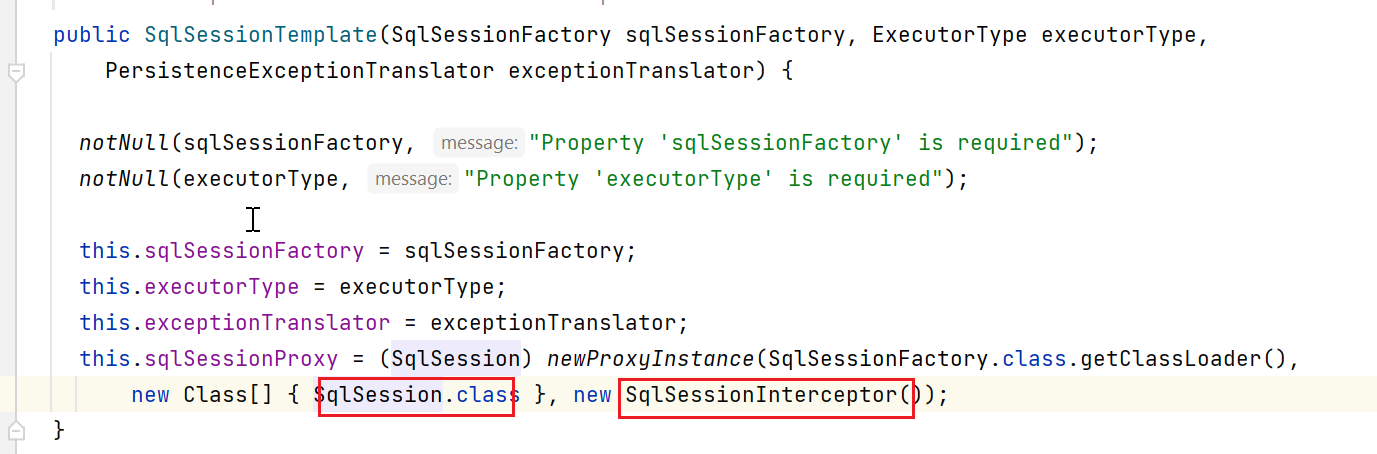Screen dimensions: 1377x454
Task: Click the string 'sqlSessionFactory' is required
Action: coord(802,143)
